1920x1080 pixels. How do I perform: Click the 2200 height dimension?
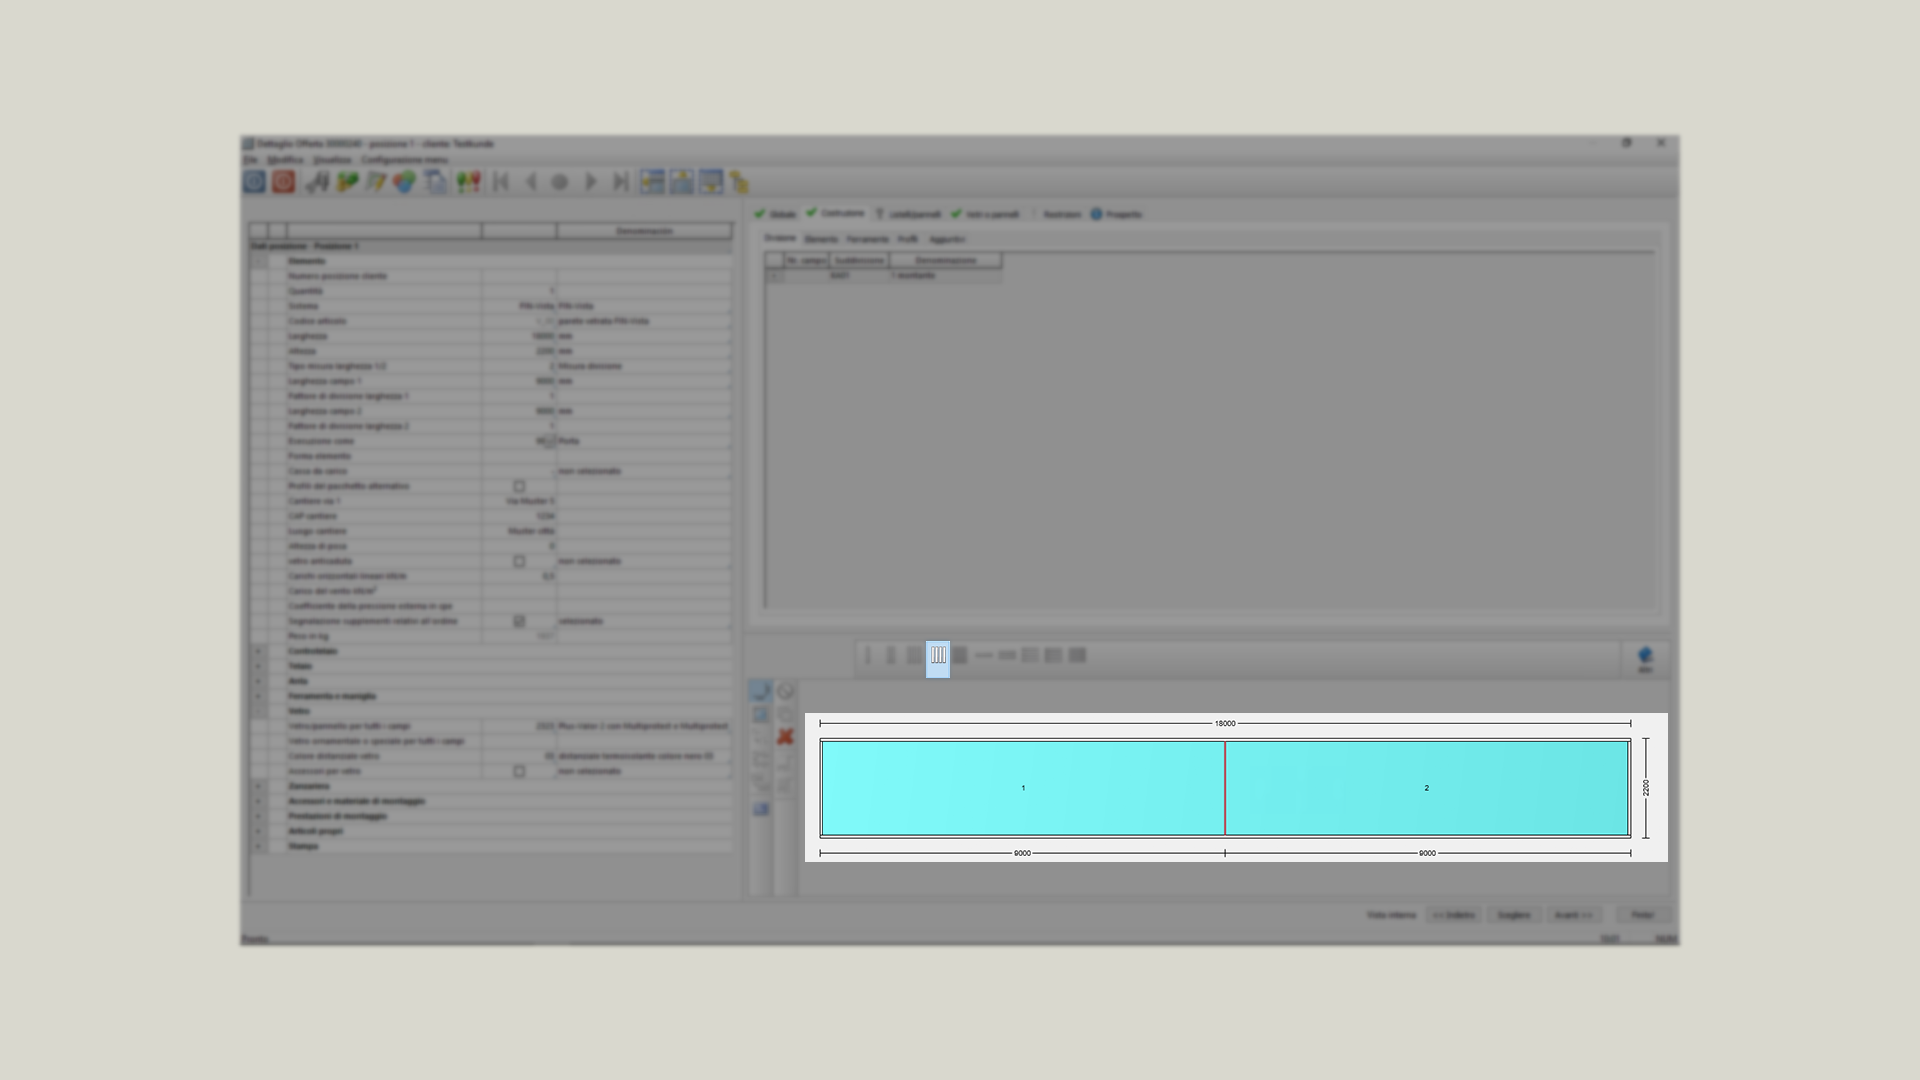click(x=1646, y=788)
